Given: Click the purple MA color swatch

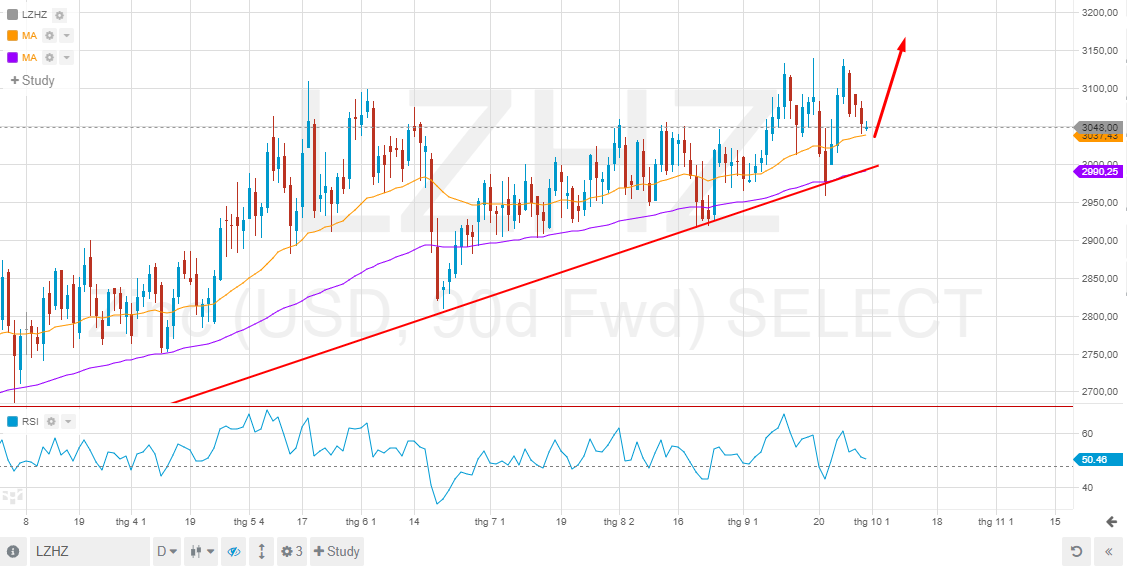Looking at the screenshot, I should [12, 57].
